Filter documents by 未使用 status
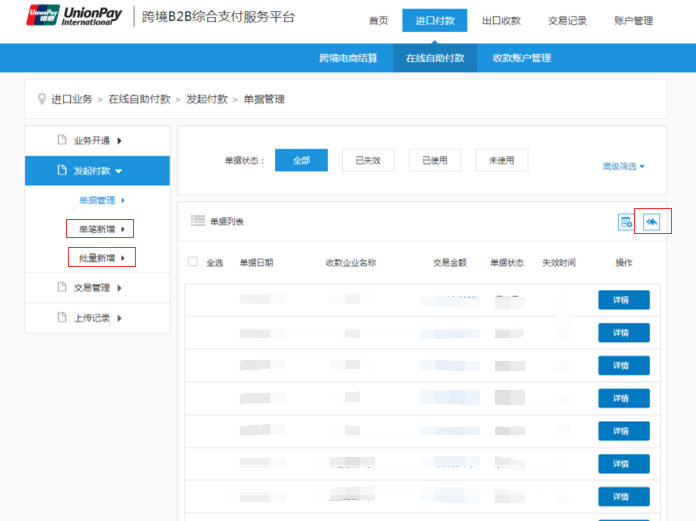Image resolution: width=696 pixels, height=521 pixels. 501,160
